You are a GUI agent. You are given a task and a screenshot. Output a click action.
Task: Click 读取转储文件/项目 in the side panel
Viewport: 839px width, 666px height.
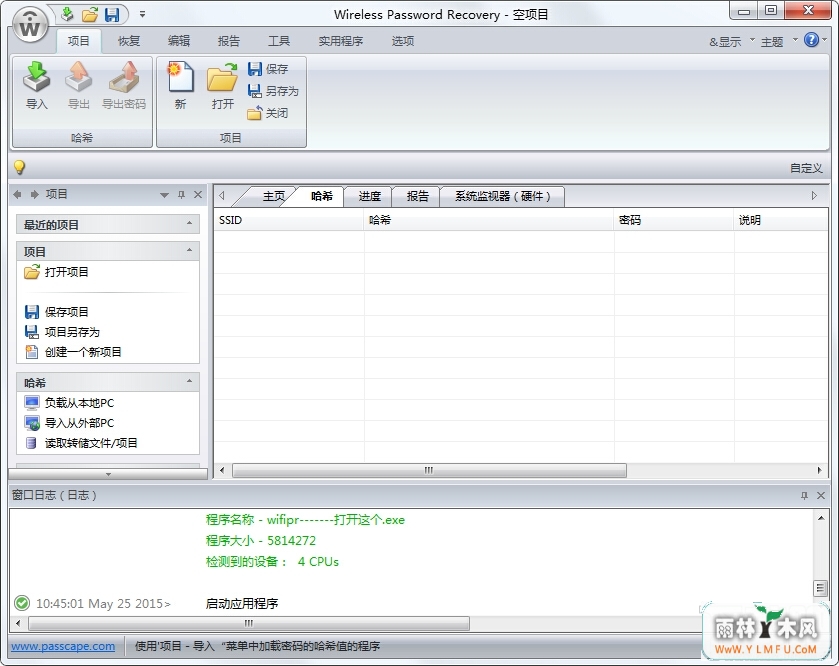tap(81, 443)
